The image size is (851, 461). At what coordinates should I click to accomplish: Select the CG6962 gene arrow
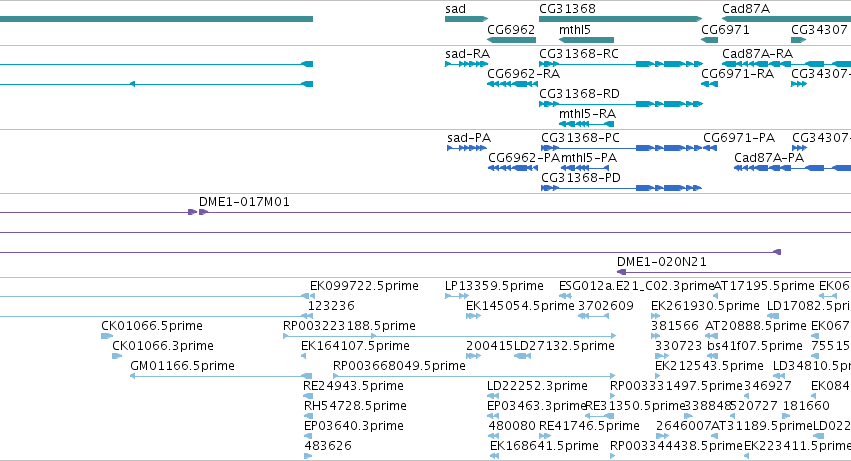click(511, 40)
